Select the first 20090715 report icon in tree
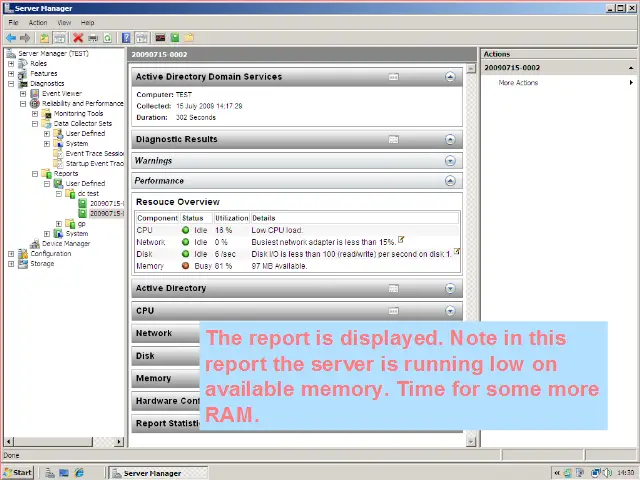Viewport: 640px width, 480px height. tap(82, 203)
